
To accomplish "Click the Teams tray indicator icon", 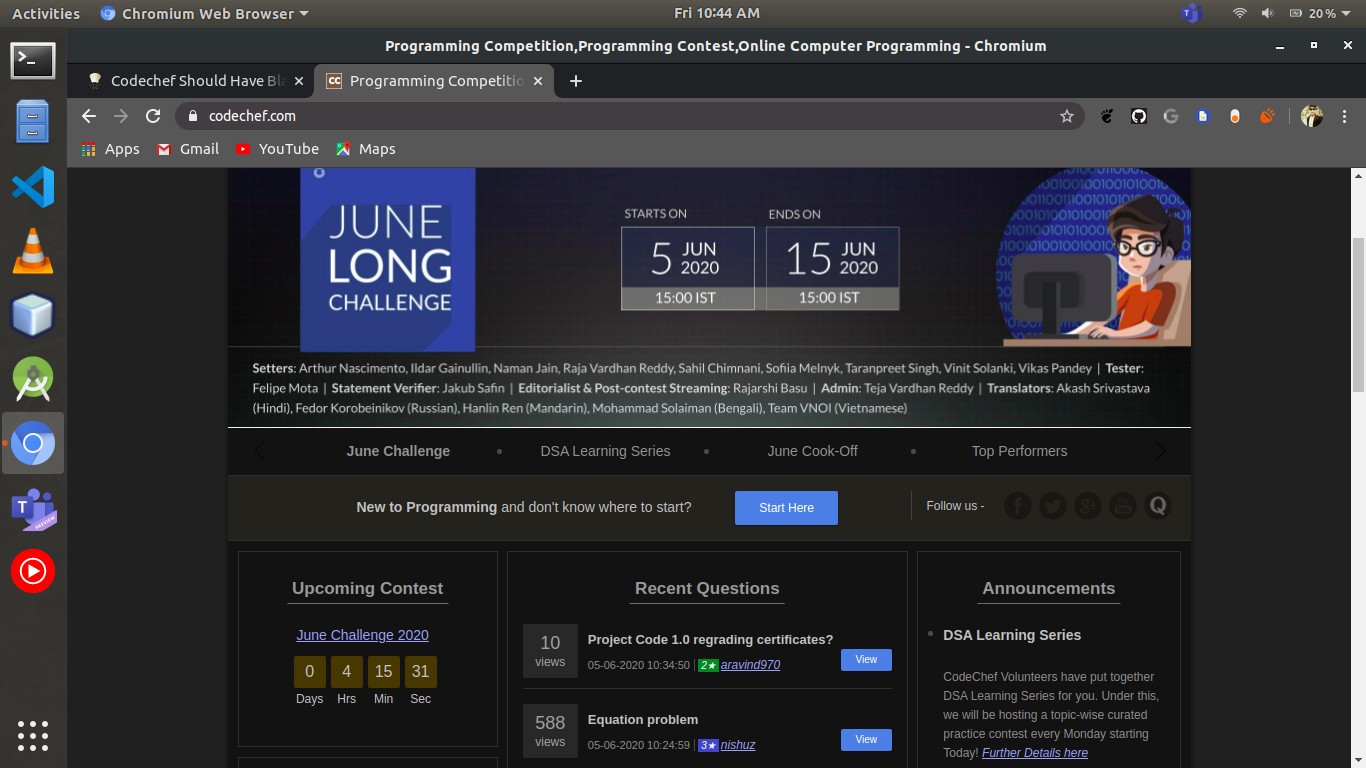I will click(1190, 13).
